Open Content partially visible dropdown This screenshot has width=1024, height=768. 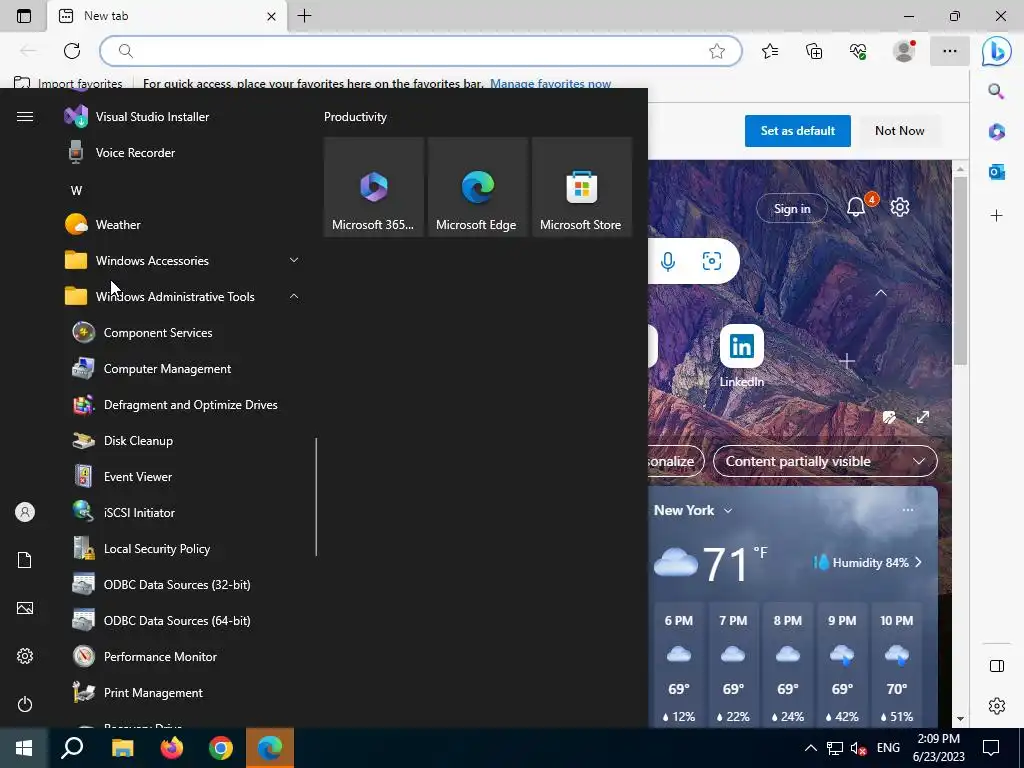point(825,461)
